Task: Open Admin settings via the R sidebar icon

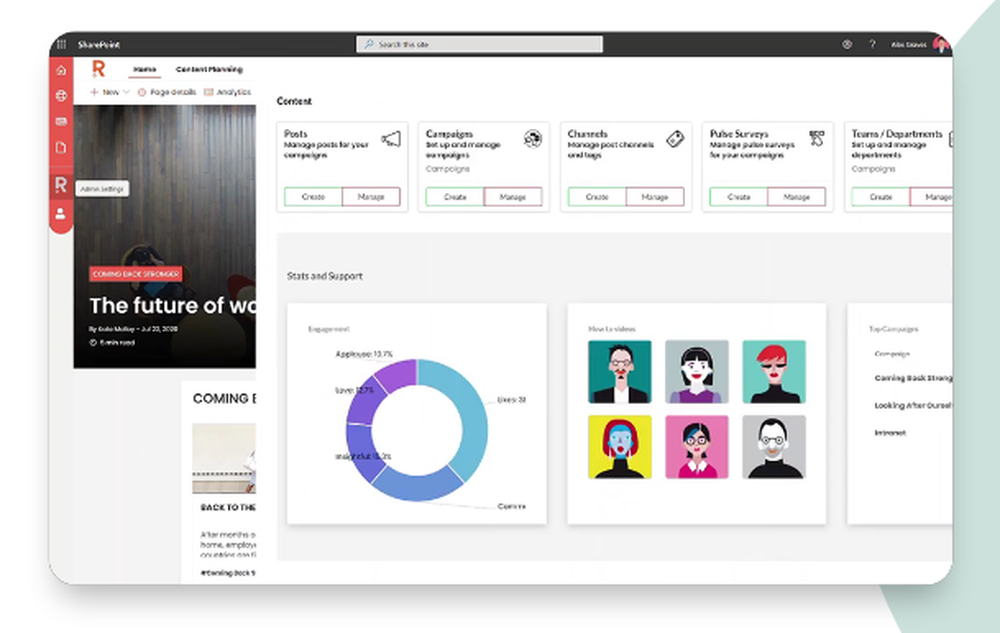Action: (60, 184)
